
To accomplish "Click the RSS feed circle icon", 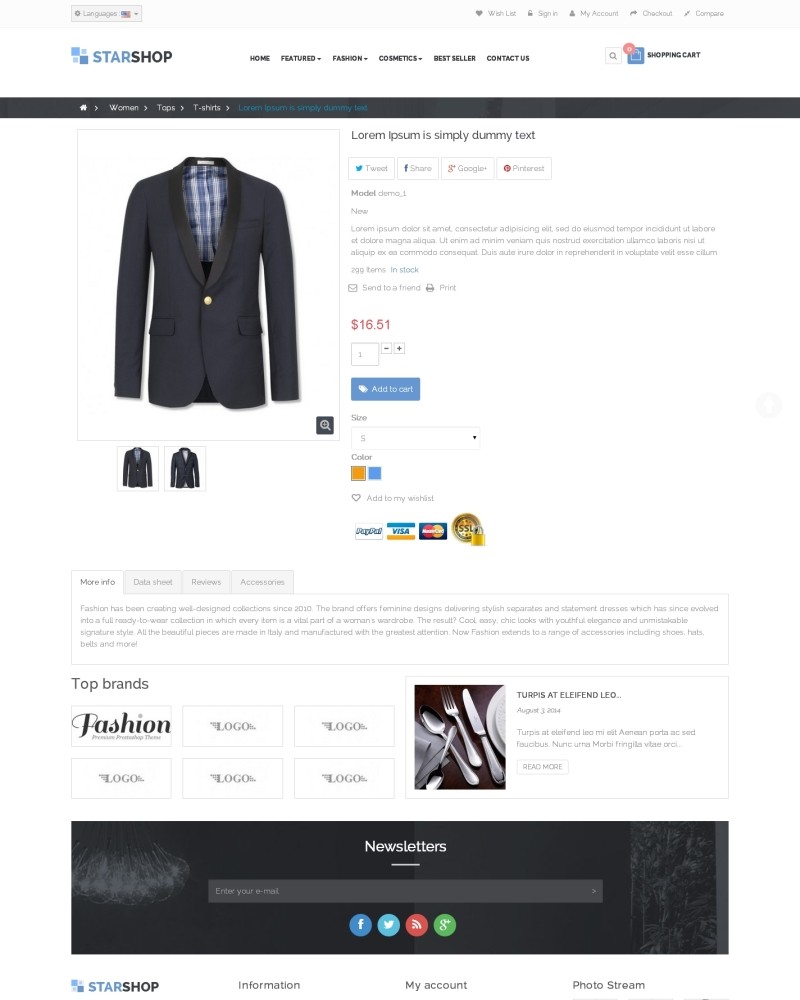I will [x=417, y=925].
